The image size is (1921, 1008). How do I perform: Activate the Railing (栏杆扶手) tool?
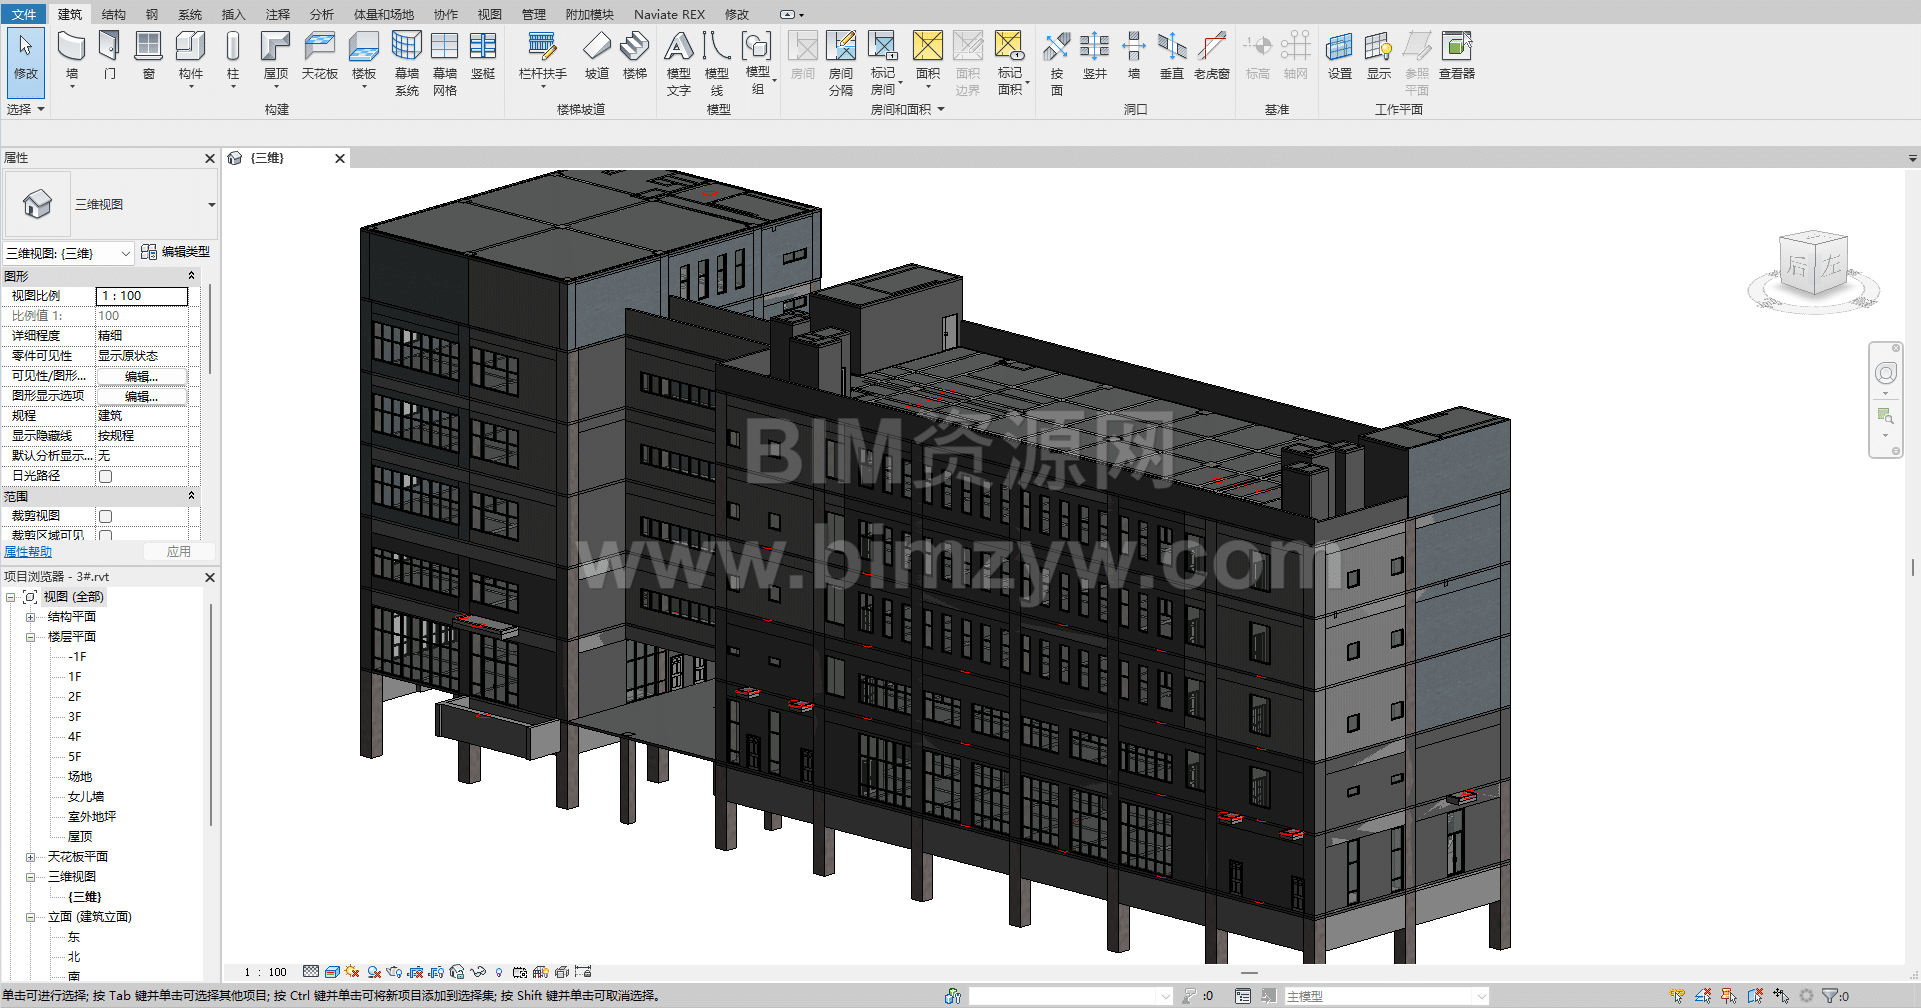click(x=543, y=59)
